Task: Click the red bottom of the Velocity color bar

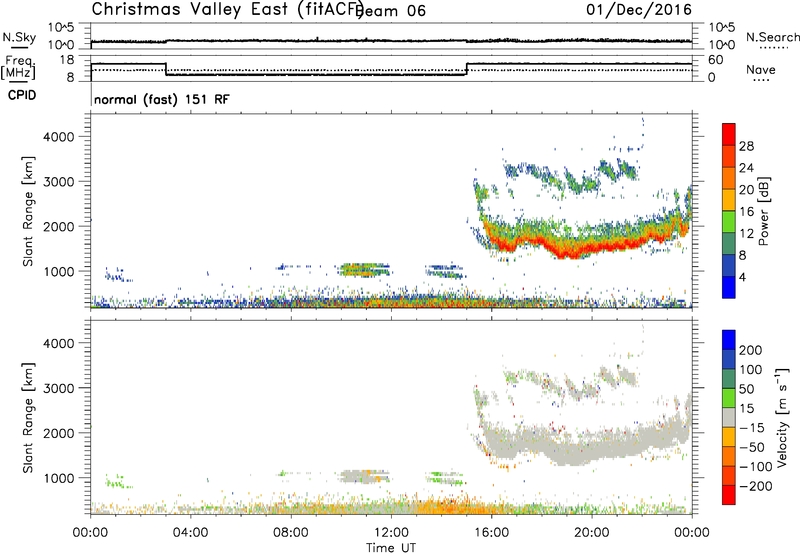Action: click(x=729, y=495)
